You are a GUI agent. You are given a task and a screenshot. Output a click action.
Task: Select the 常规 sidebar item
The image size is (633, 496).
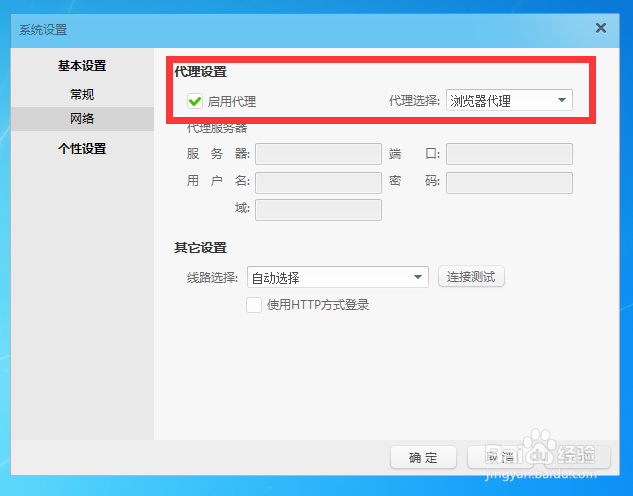82,94
